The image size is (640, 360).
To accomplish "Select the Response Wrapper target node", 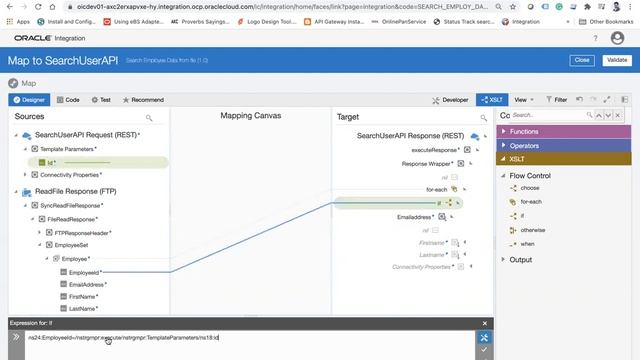I will [x=427, y=164].
